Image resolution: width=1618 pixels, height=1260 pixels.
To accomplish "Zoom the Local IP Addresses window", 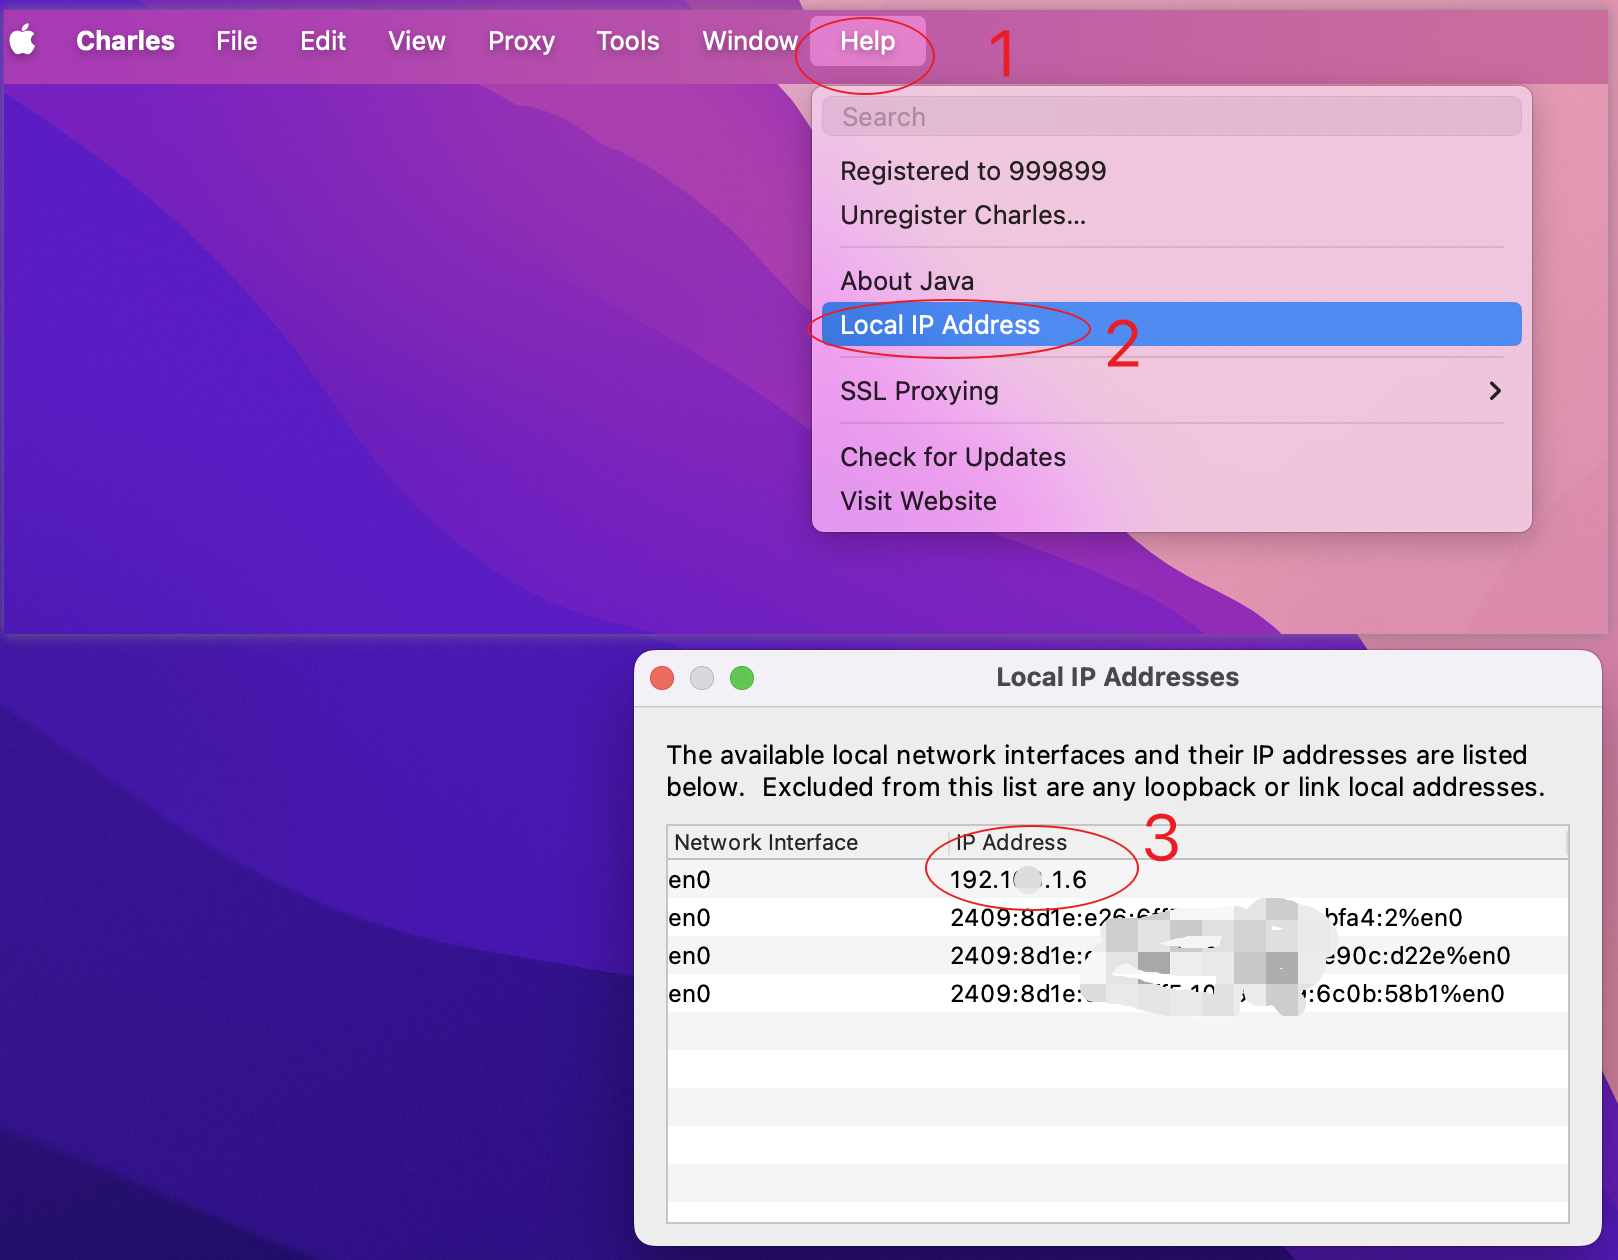I will tap(742, 678).
